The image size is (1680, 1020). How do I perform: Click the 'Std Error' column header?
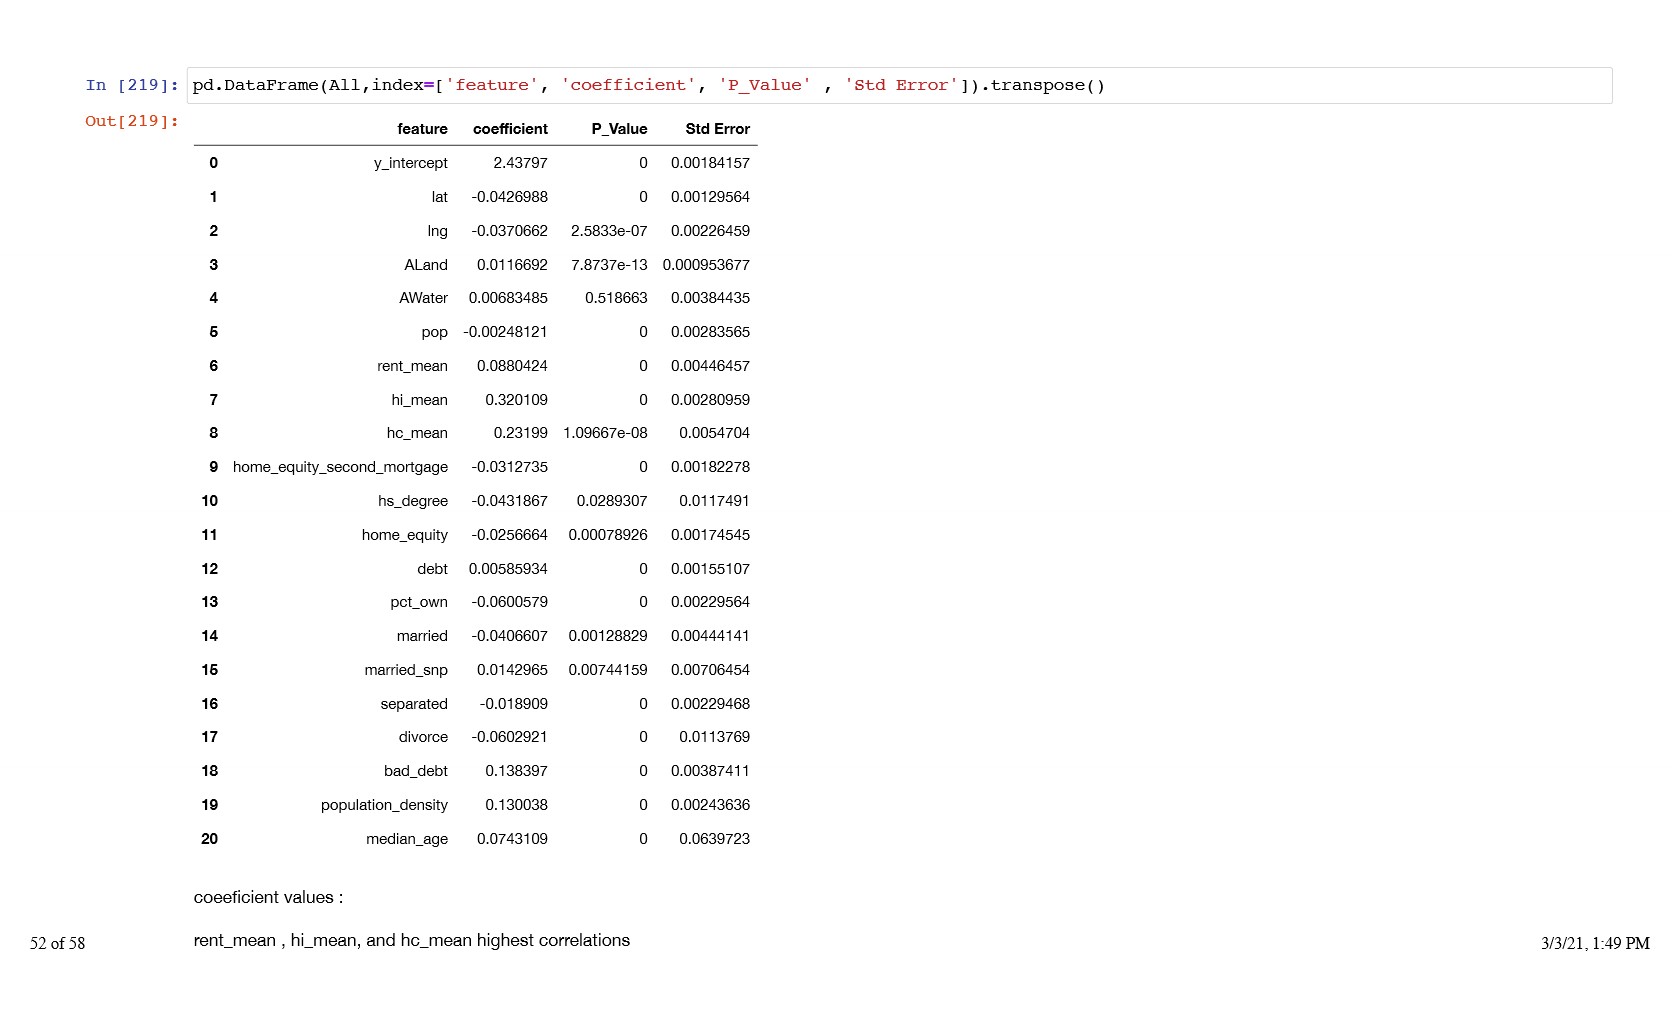(717, 129)
